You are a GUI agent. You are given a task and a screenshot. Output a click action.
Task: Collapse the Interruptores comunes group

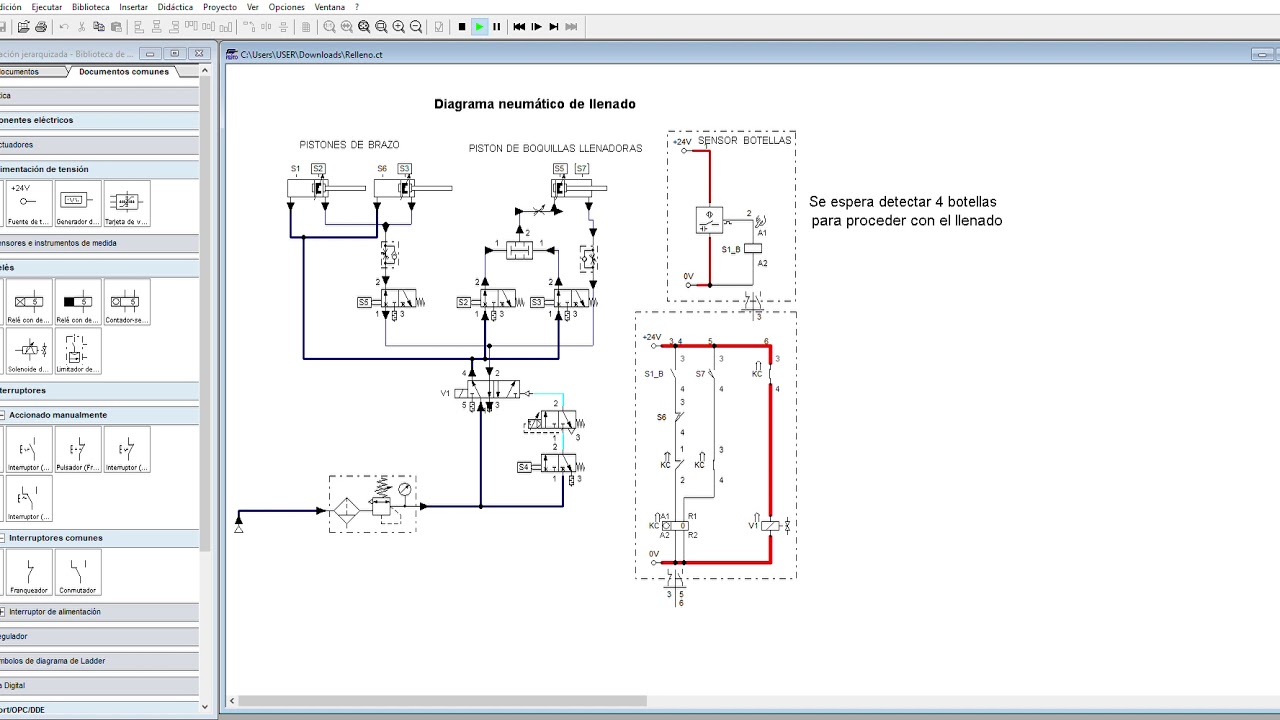(x=3, y=538)
